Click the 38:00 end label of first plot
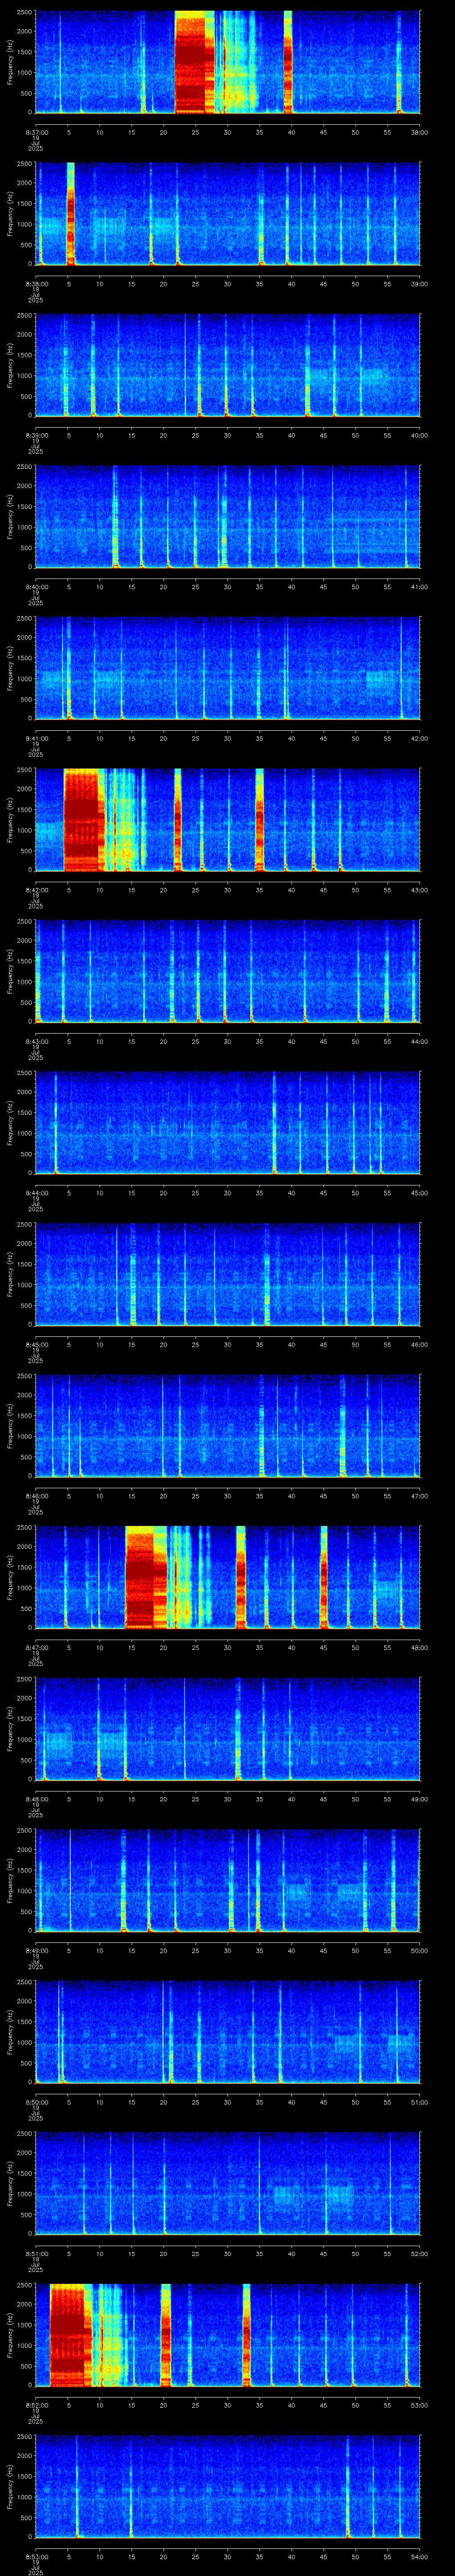 coord(419,132)
